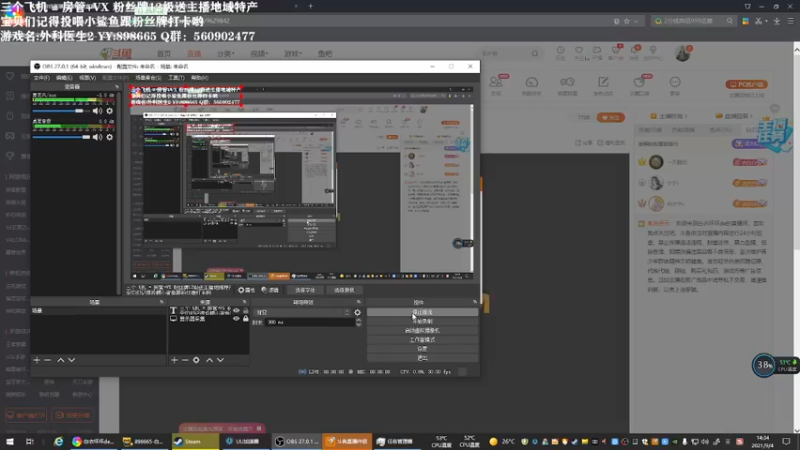This screenshot has width=800, height=450.
Task: Open 帮助(H) menu in OBS
Action: click(199, 78)
